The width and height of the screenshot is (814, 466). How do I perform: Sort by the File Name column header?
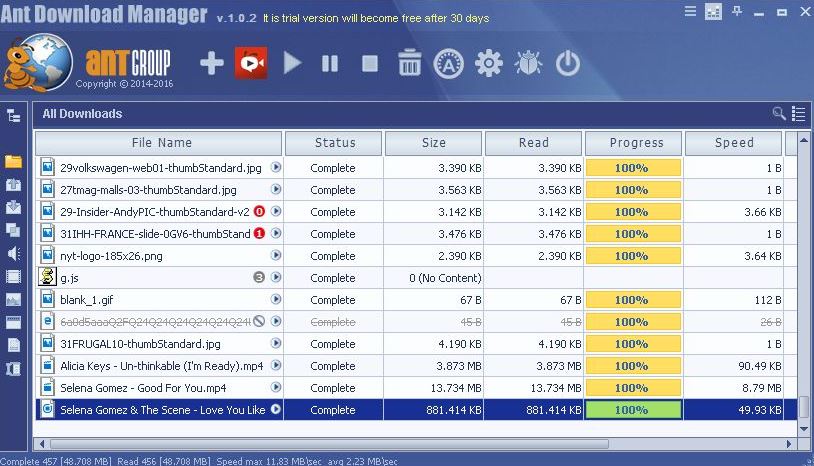(x=159, y=143)
